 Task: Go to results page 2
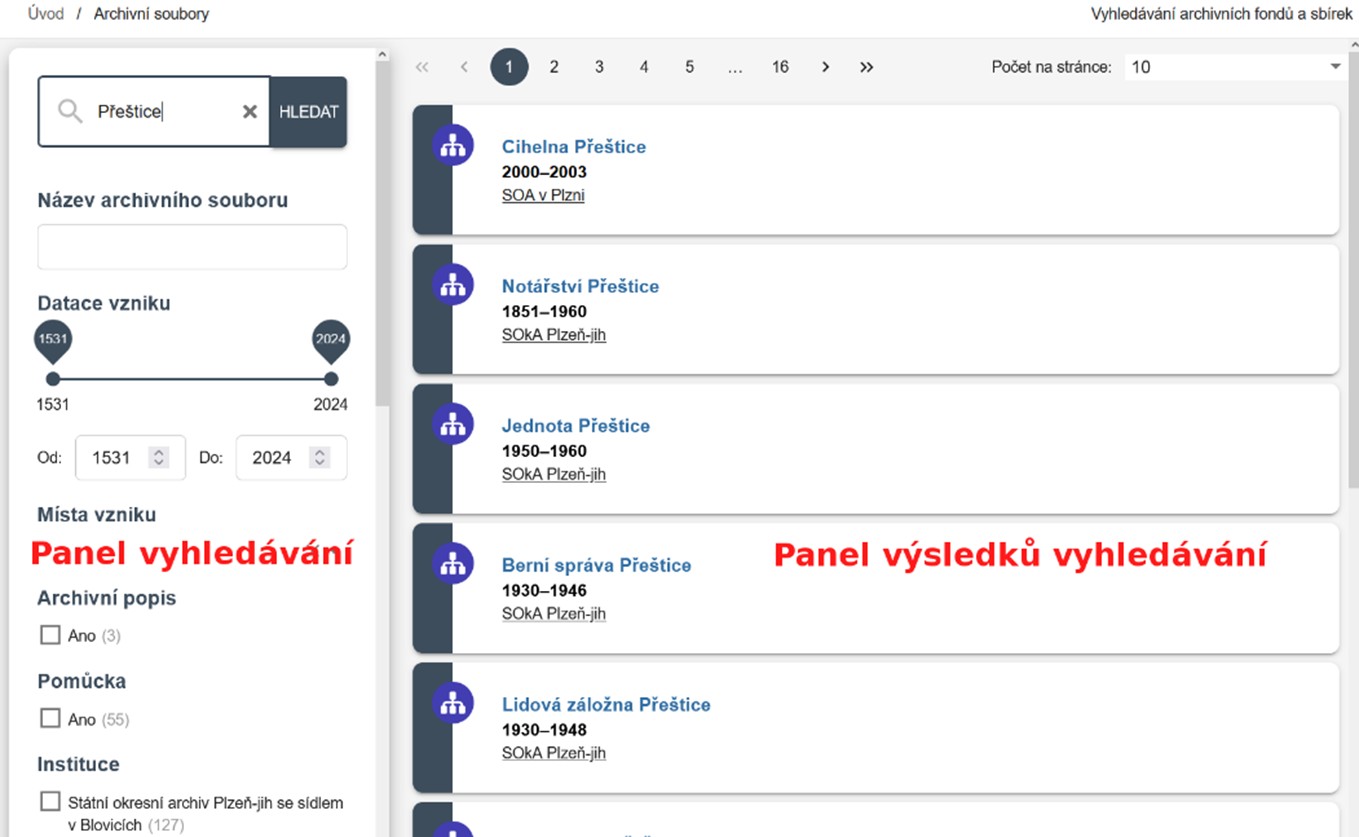click(553, 67)
